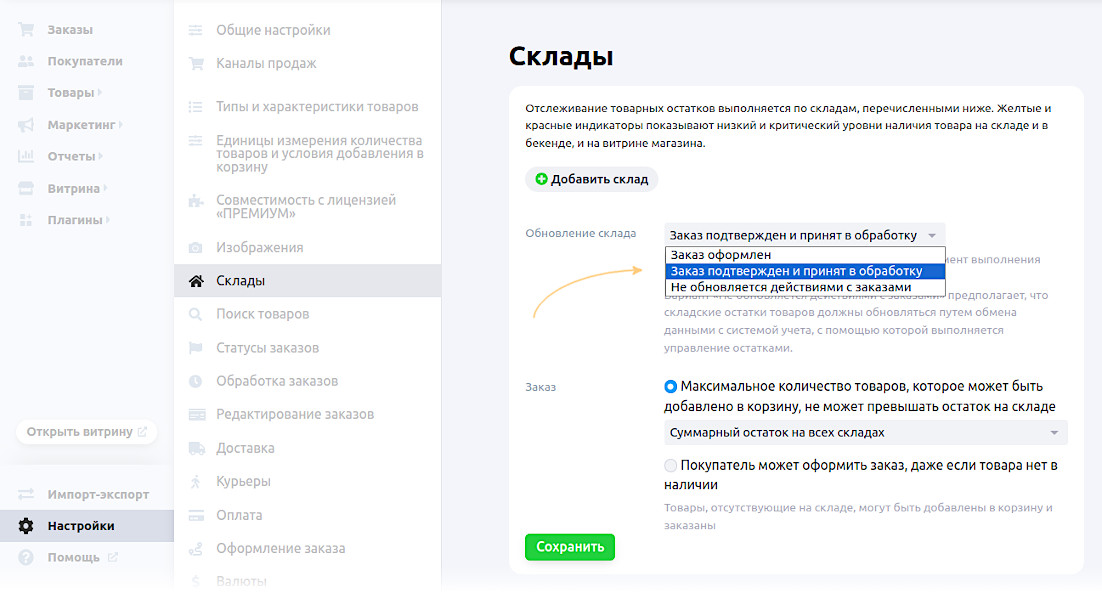Screen dimensions: 1102x593
Task: Click the shopping cart icon beside Заказы
Action: (26, 30)
